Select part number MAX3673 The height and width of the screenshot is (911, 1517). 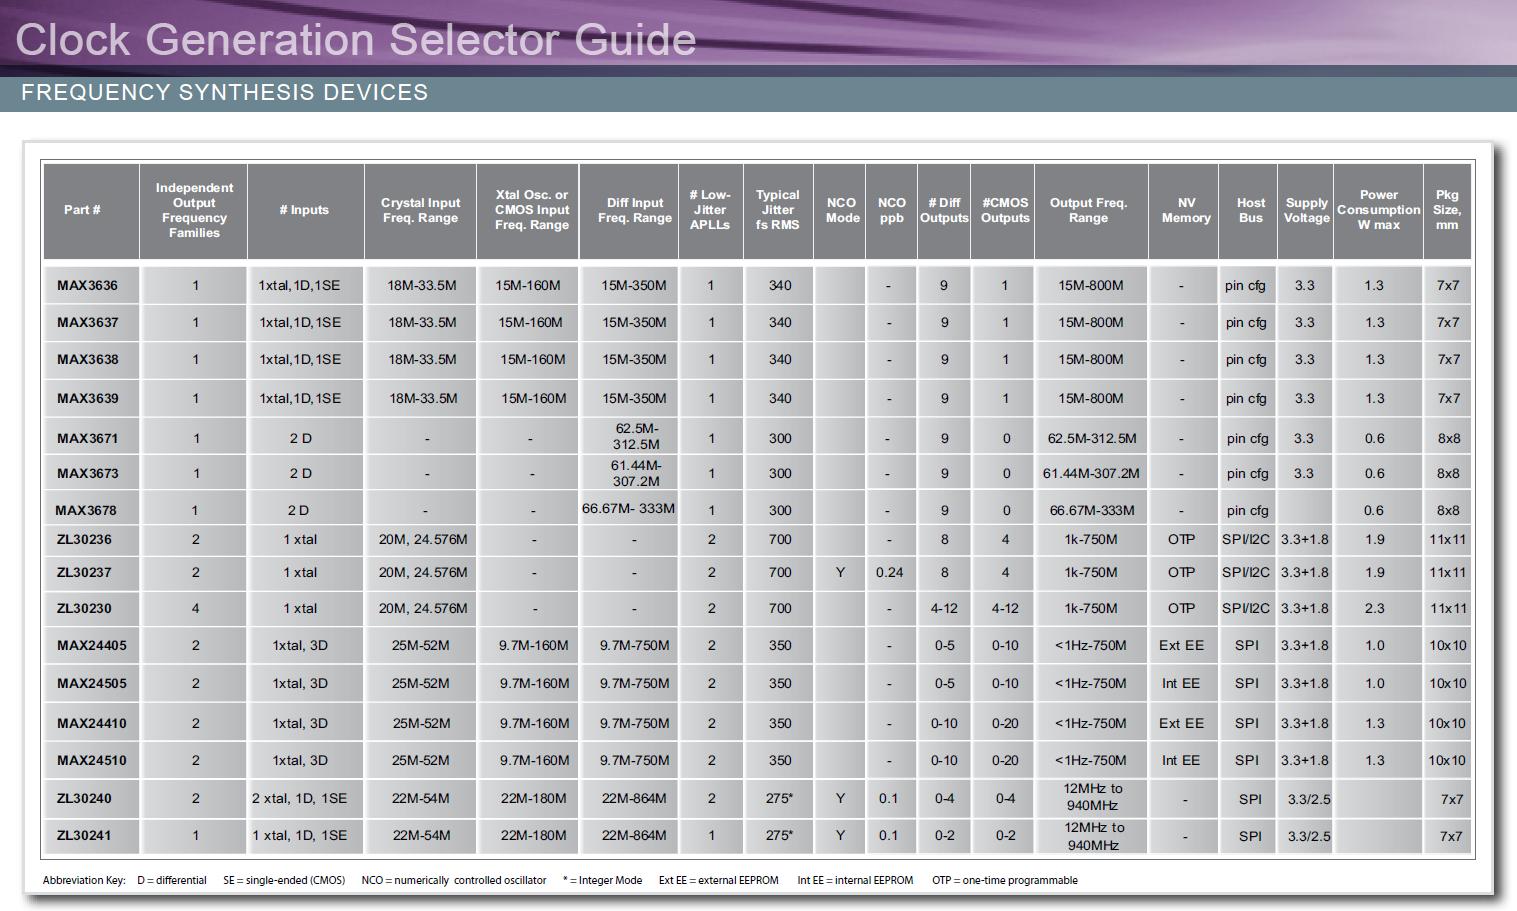coord(87,473)
